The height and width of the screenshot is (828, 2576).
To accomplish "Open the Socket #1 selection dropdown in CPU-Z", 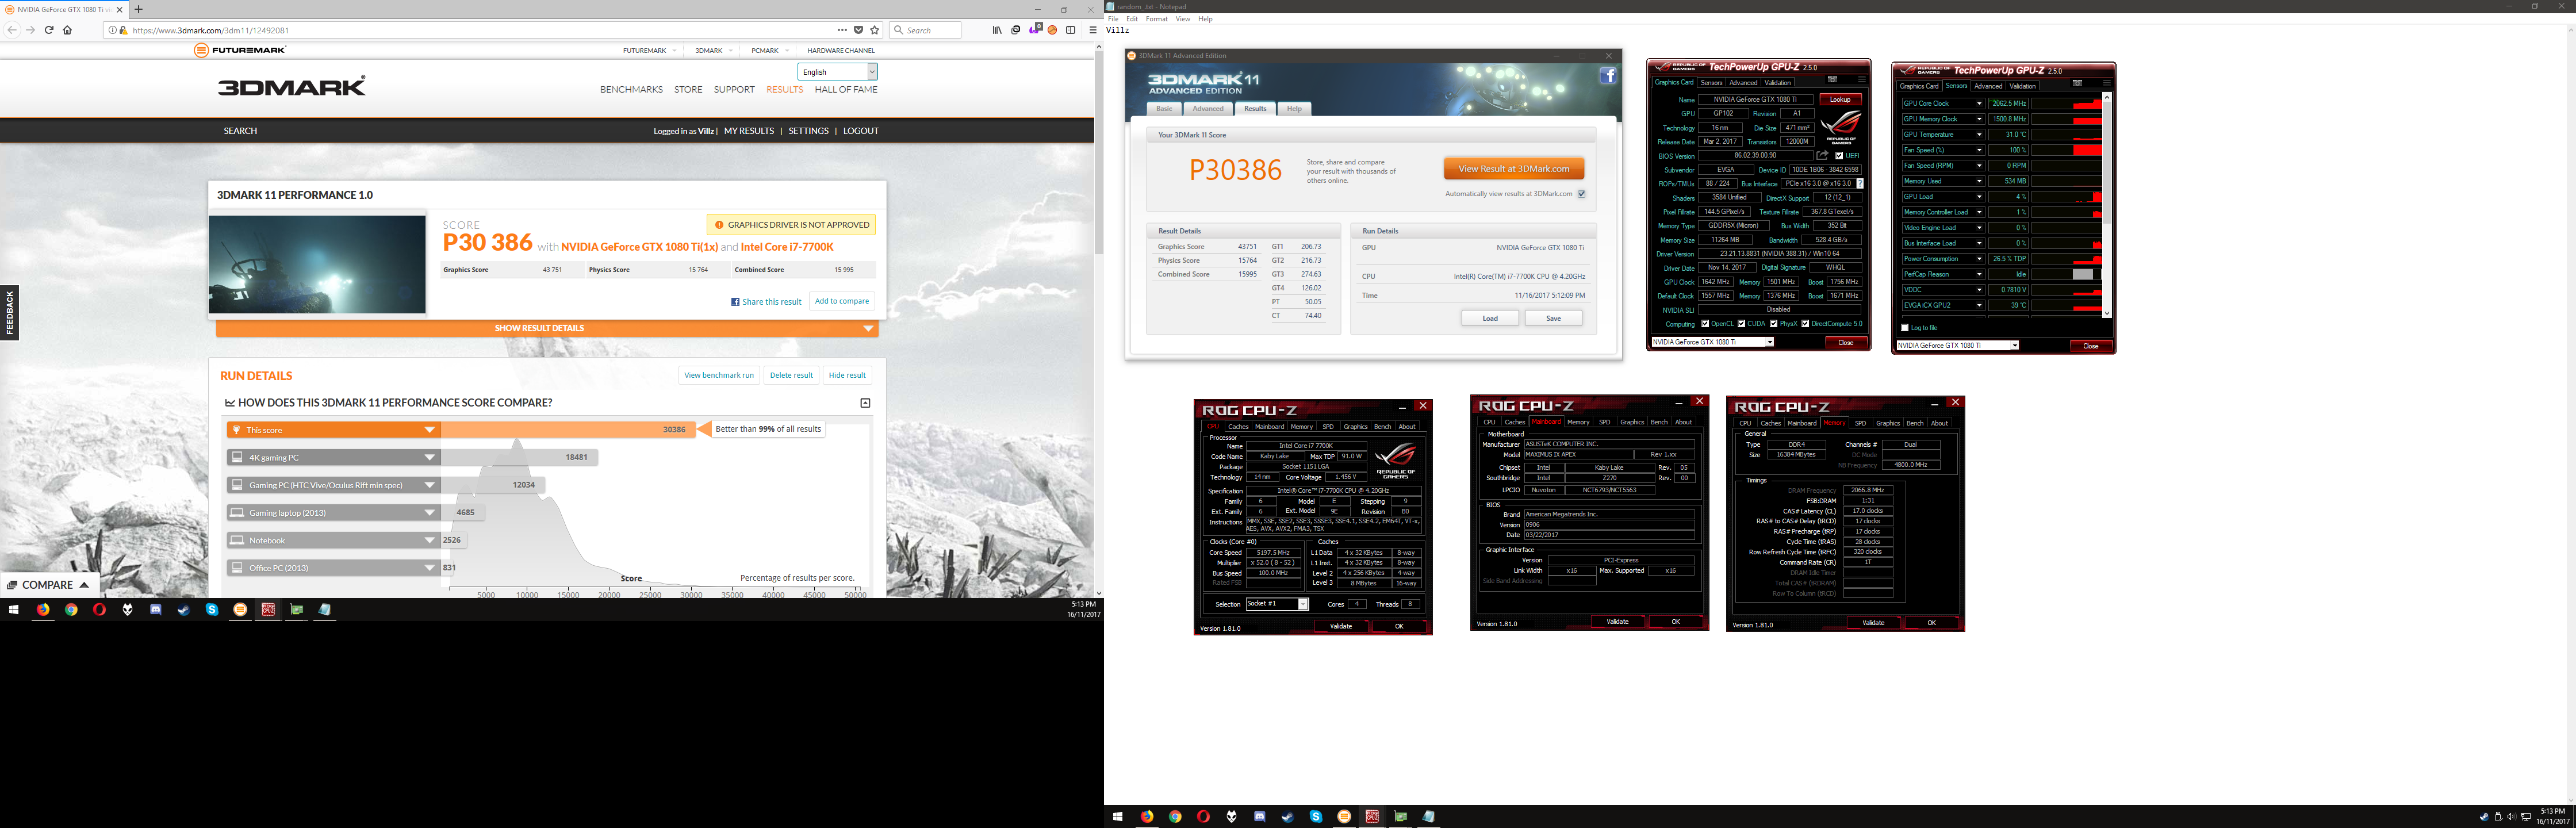I will click(x=1277, y=604).
